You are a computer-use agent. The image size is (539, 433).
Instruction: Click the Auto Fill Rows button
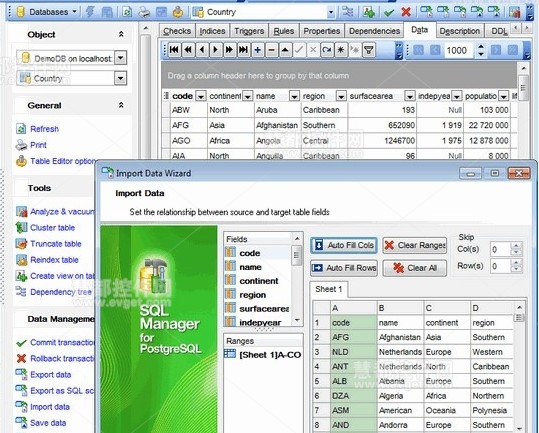click(x=344, y=268)
